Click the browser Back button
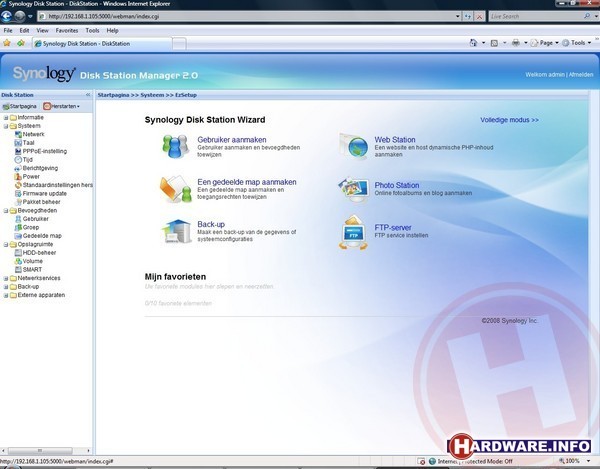Screen dimensions: 600x469 click(7, 16)
